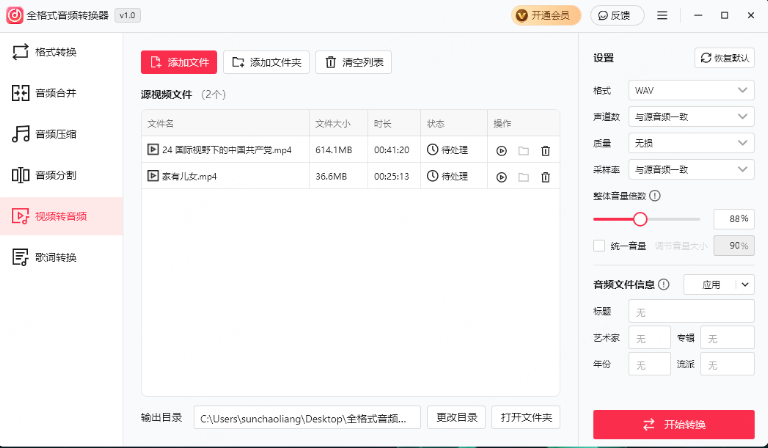The image size is (768, 448).
Task: Click the info icon next to 音频文件信息
Action: click(664, 284)
